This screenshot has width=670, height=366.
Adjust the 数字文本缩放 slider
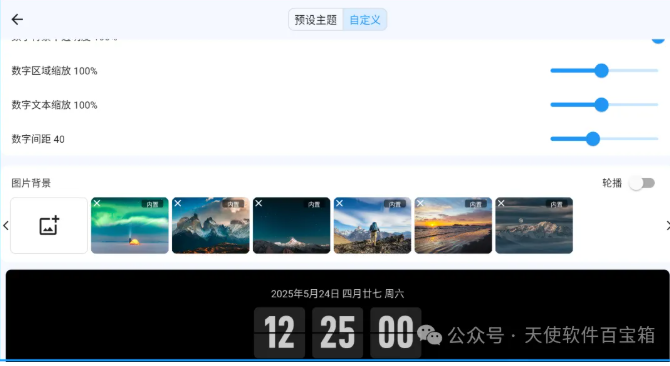(x=604, y=105)
